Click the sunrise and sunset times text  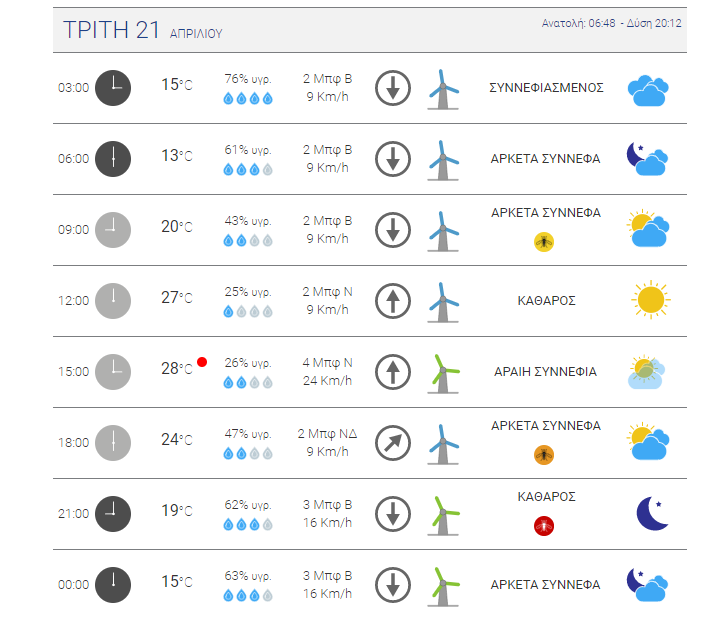(x=611, y=23)
